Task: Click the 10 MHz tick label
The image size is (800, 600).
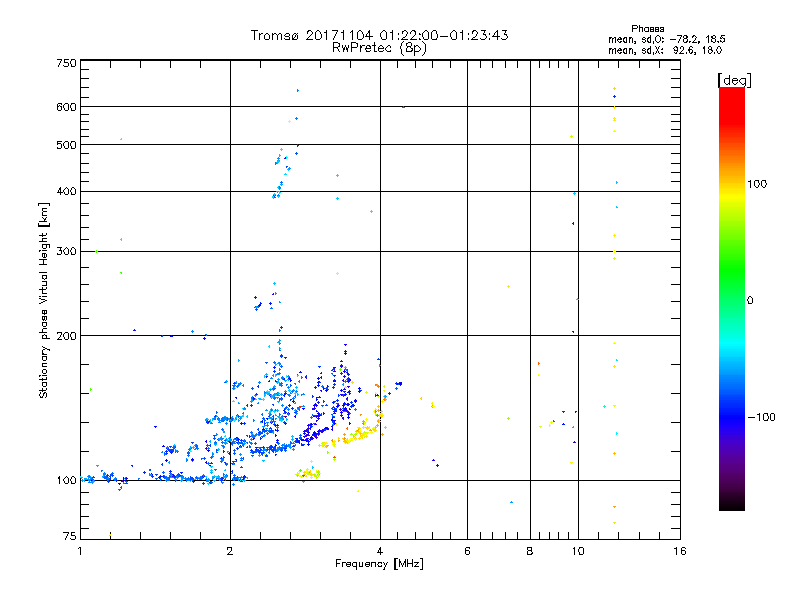Action: point(578,551)
